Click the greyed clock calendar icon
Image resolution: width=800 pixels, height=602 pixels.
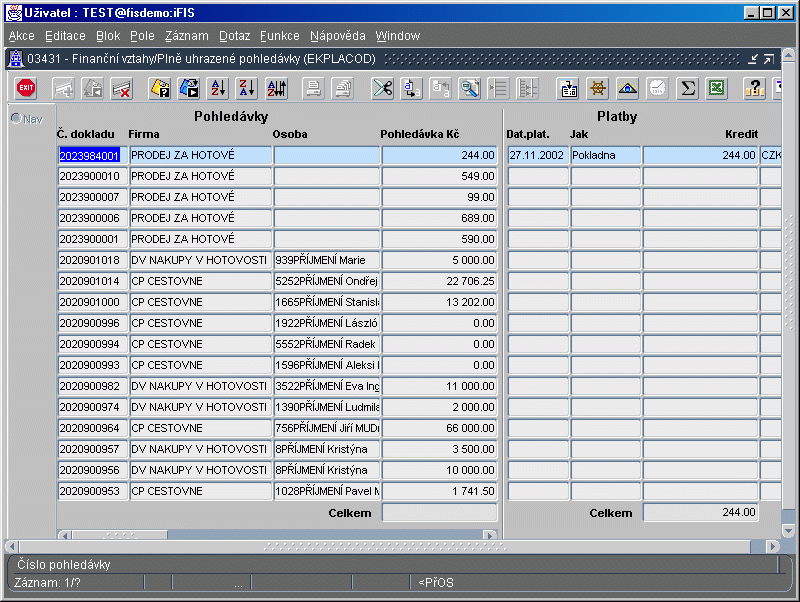[657, 89]
